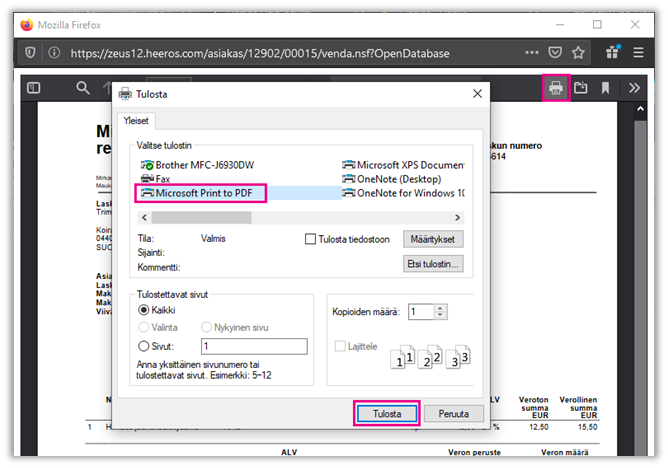Move printer list left with arrow
This screenshot has width=668, height=468.
tap(144, 218)
